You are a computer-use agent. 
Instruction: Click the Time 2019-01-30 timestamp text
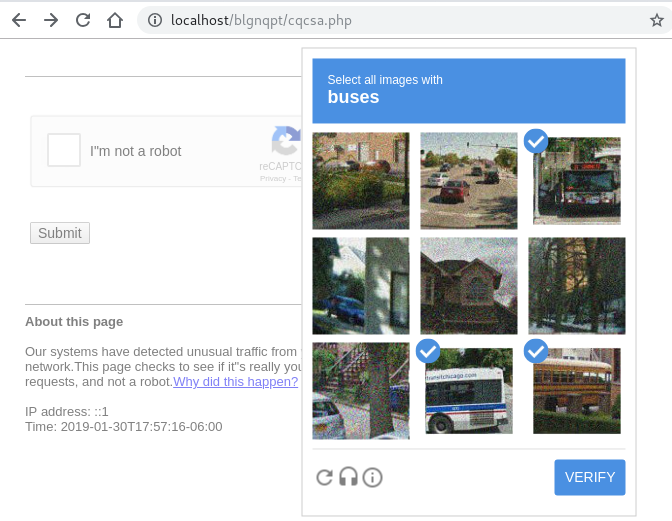click(124, 427)
